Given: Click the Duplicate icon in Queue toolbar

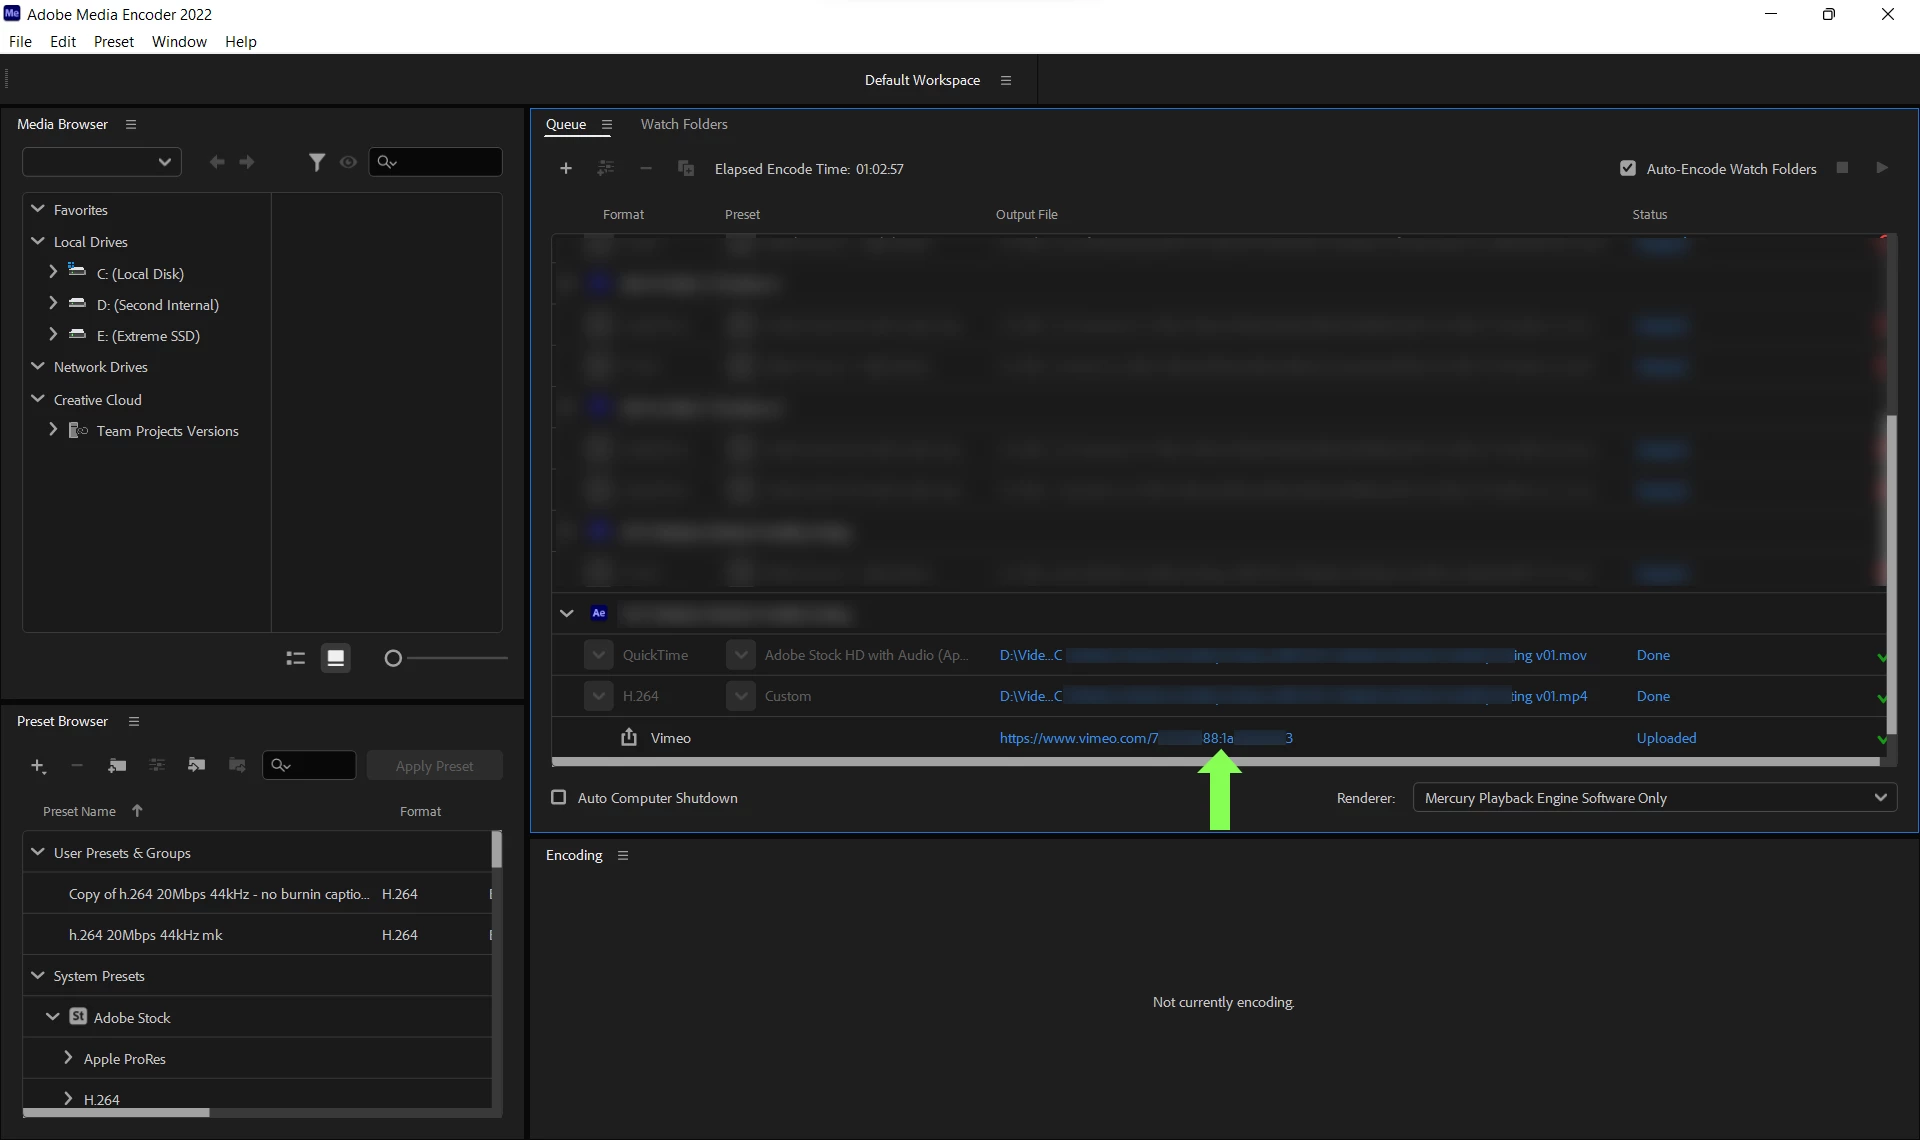Looking at the screenshot, I should click(x=685, y=168).
